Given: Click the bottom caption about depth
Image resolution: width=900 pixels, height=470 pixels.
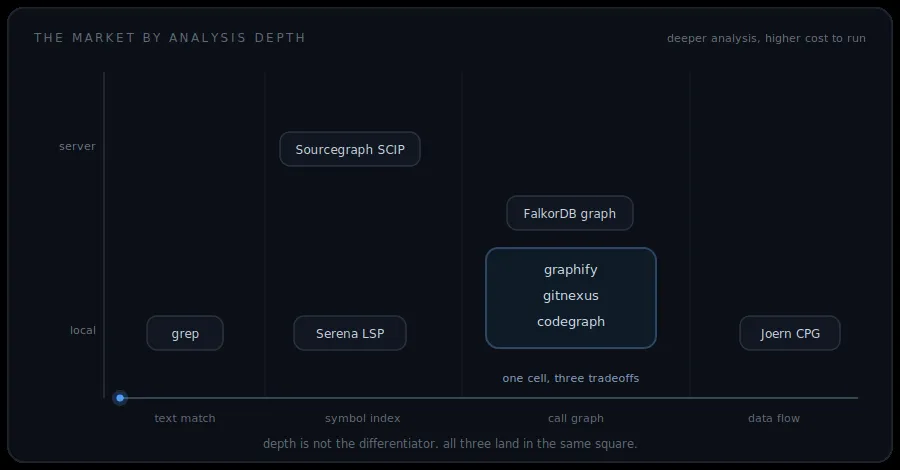Looking at the screenshot, I should coord(450,444).
